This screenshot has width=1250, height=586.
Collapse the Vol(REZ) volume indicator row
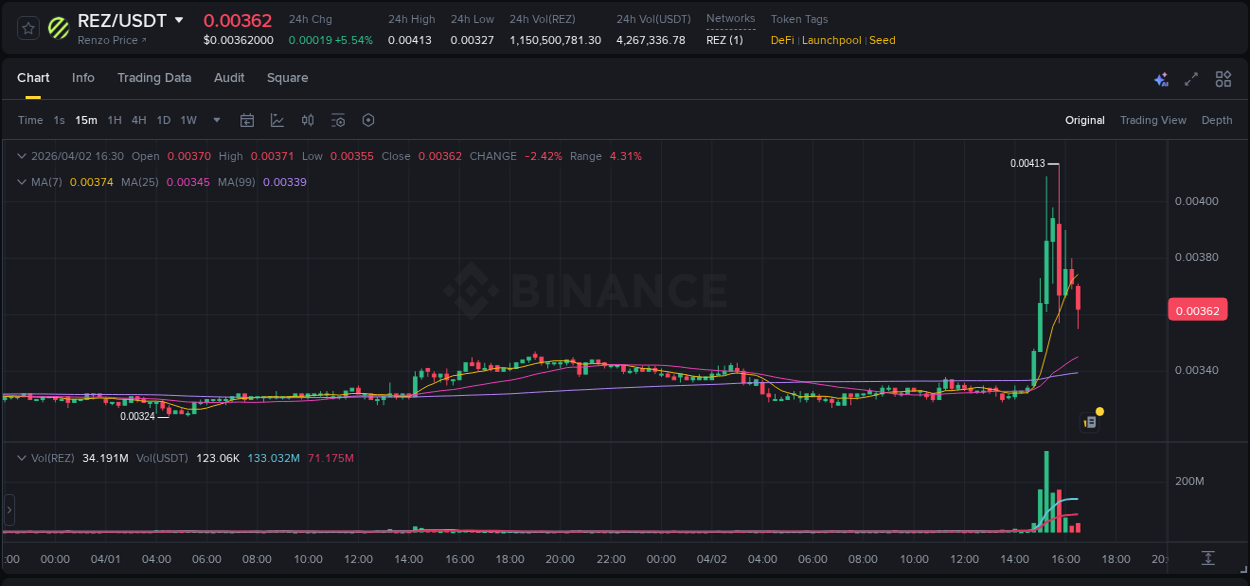click(x=22, y=458)
